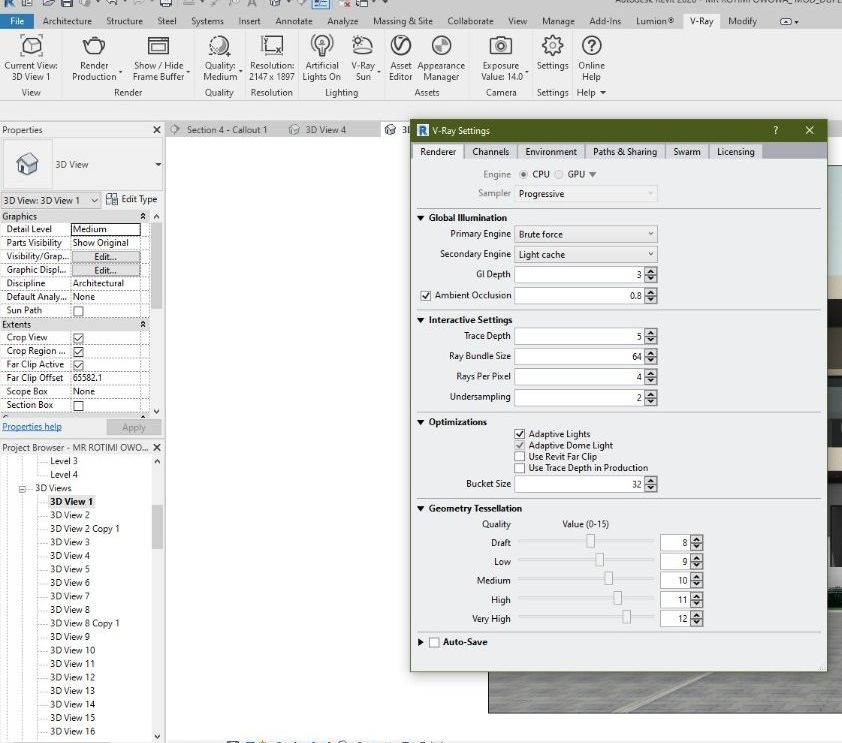Switch to the Channels tab
Viewport: 842px width, 743px height.
tap(490, 152)
